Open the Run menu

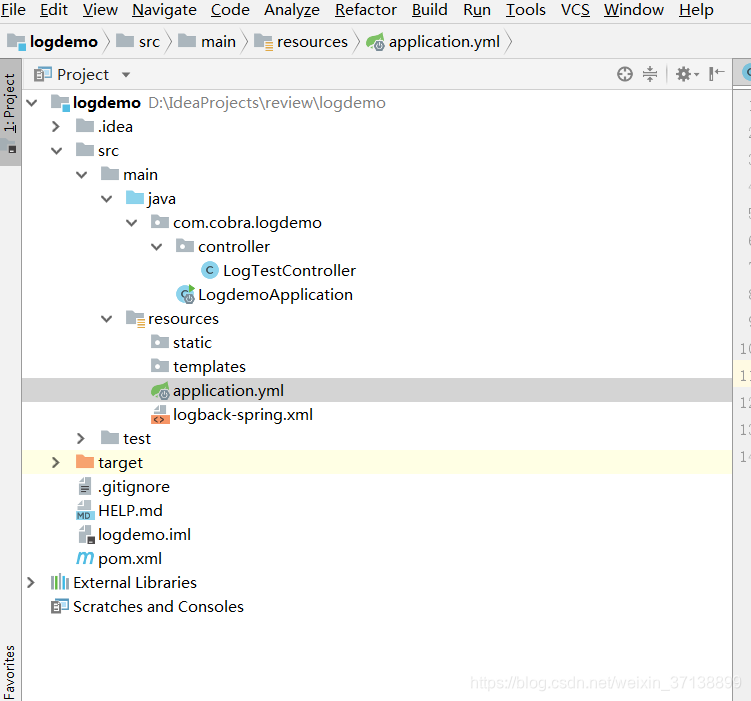point(477,10)
